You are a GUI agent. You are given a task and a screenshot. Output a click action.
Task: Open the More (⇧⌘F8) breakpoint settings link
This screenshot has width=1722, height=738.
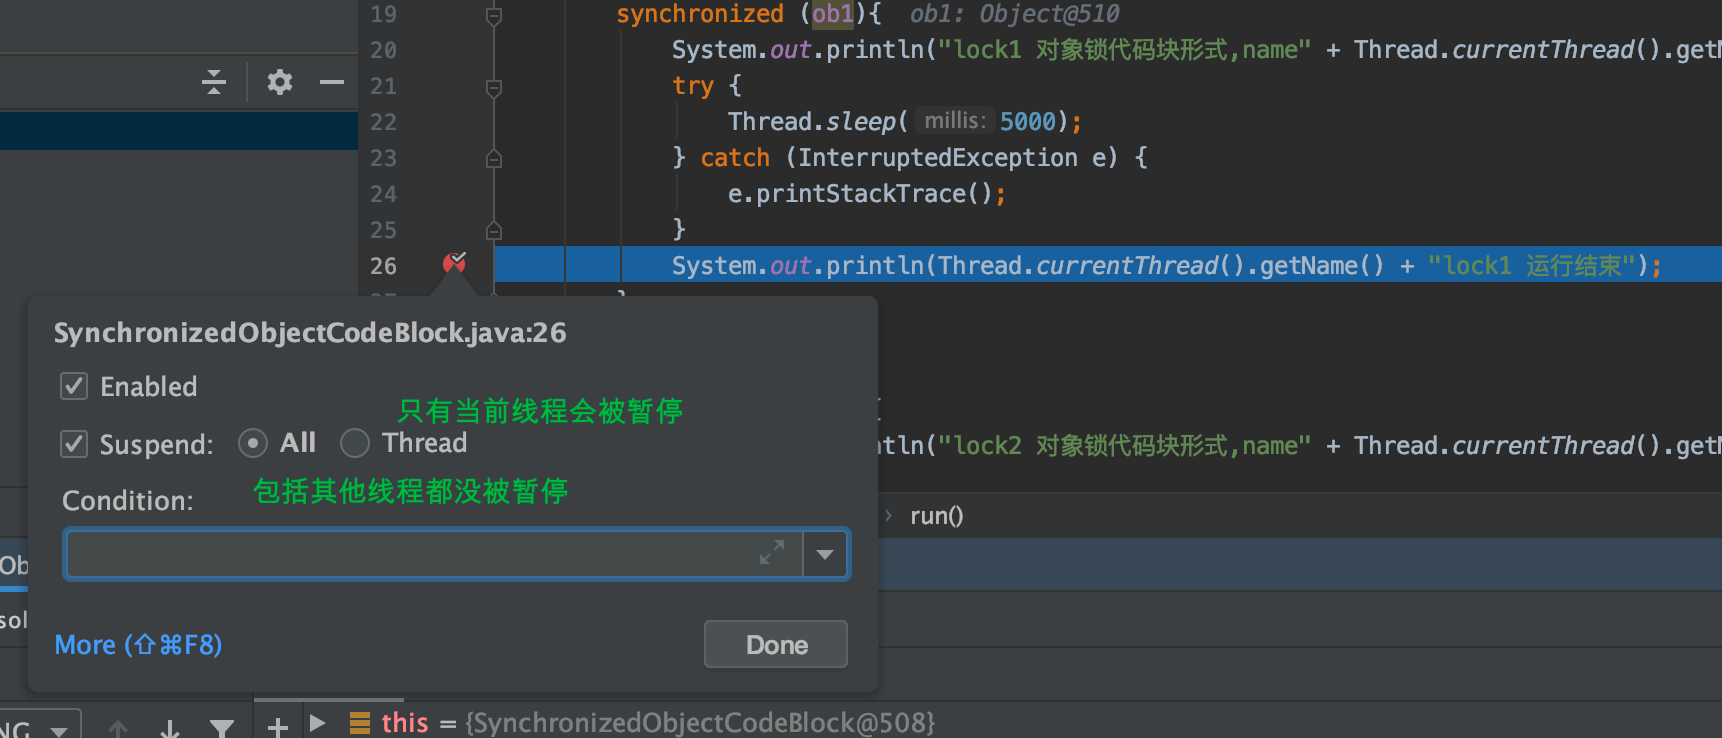(138, 645)
